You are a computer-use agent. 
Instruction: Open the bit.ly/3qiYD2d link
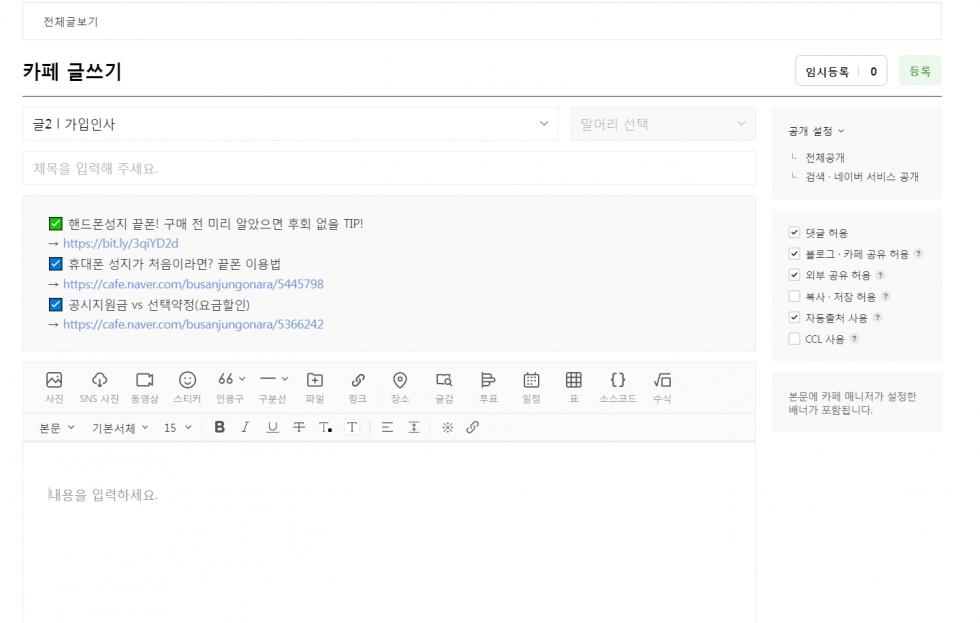[x=121, y=243]
